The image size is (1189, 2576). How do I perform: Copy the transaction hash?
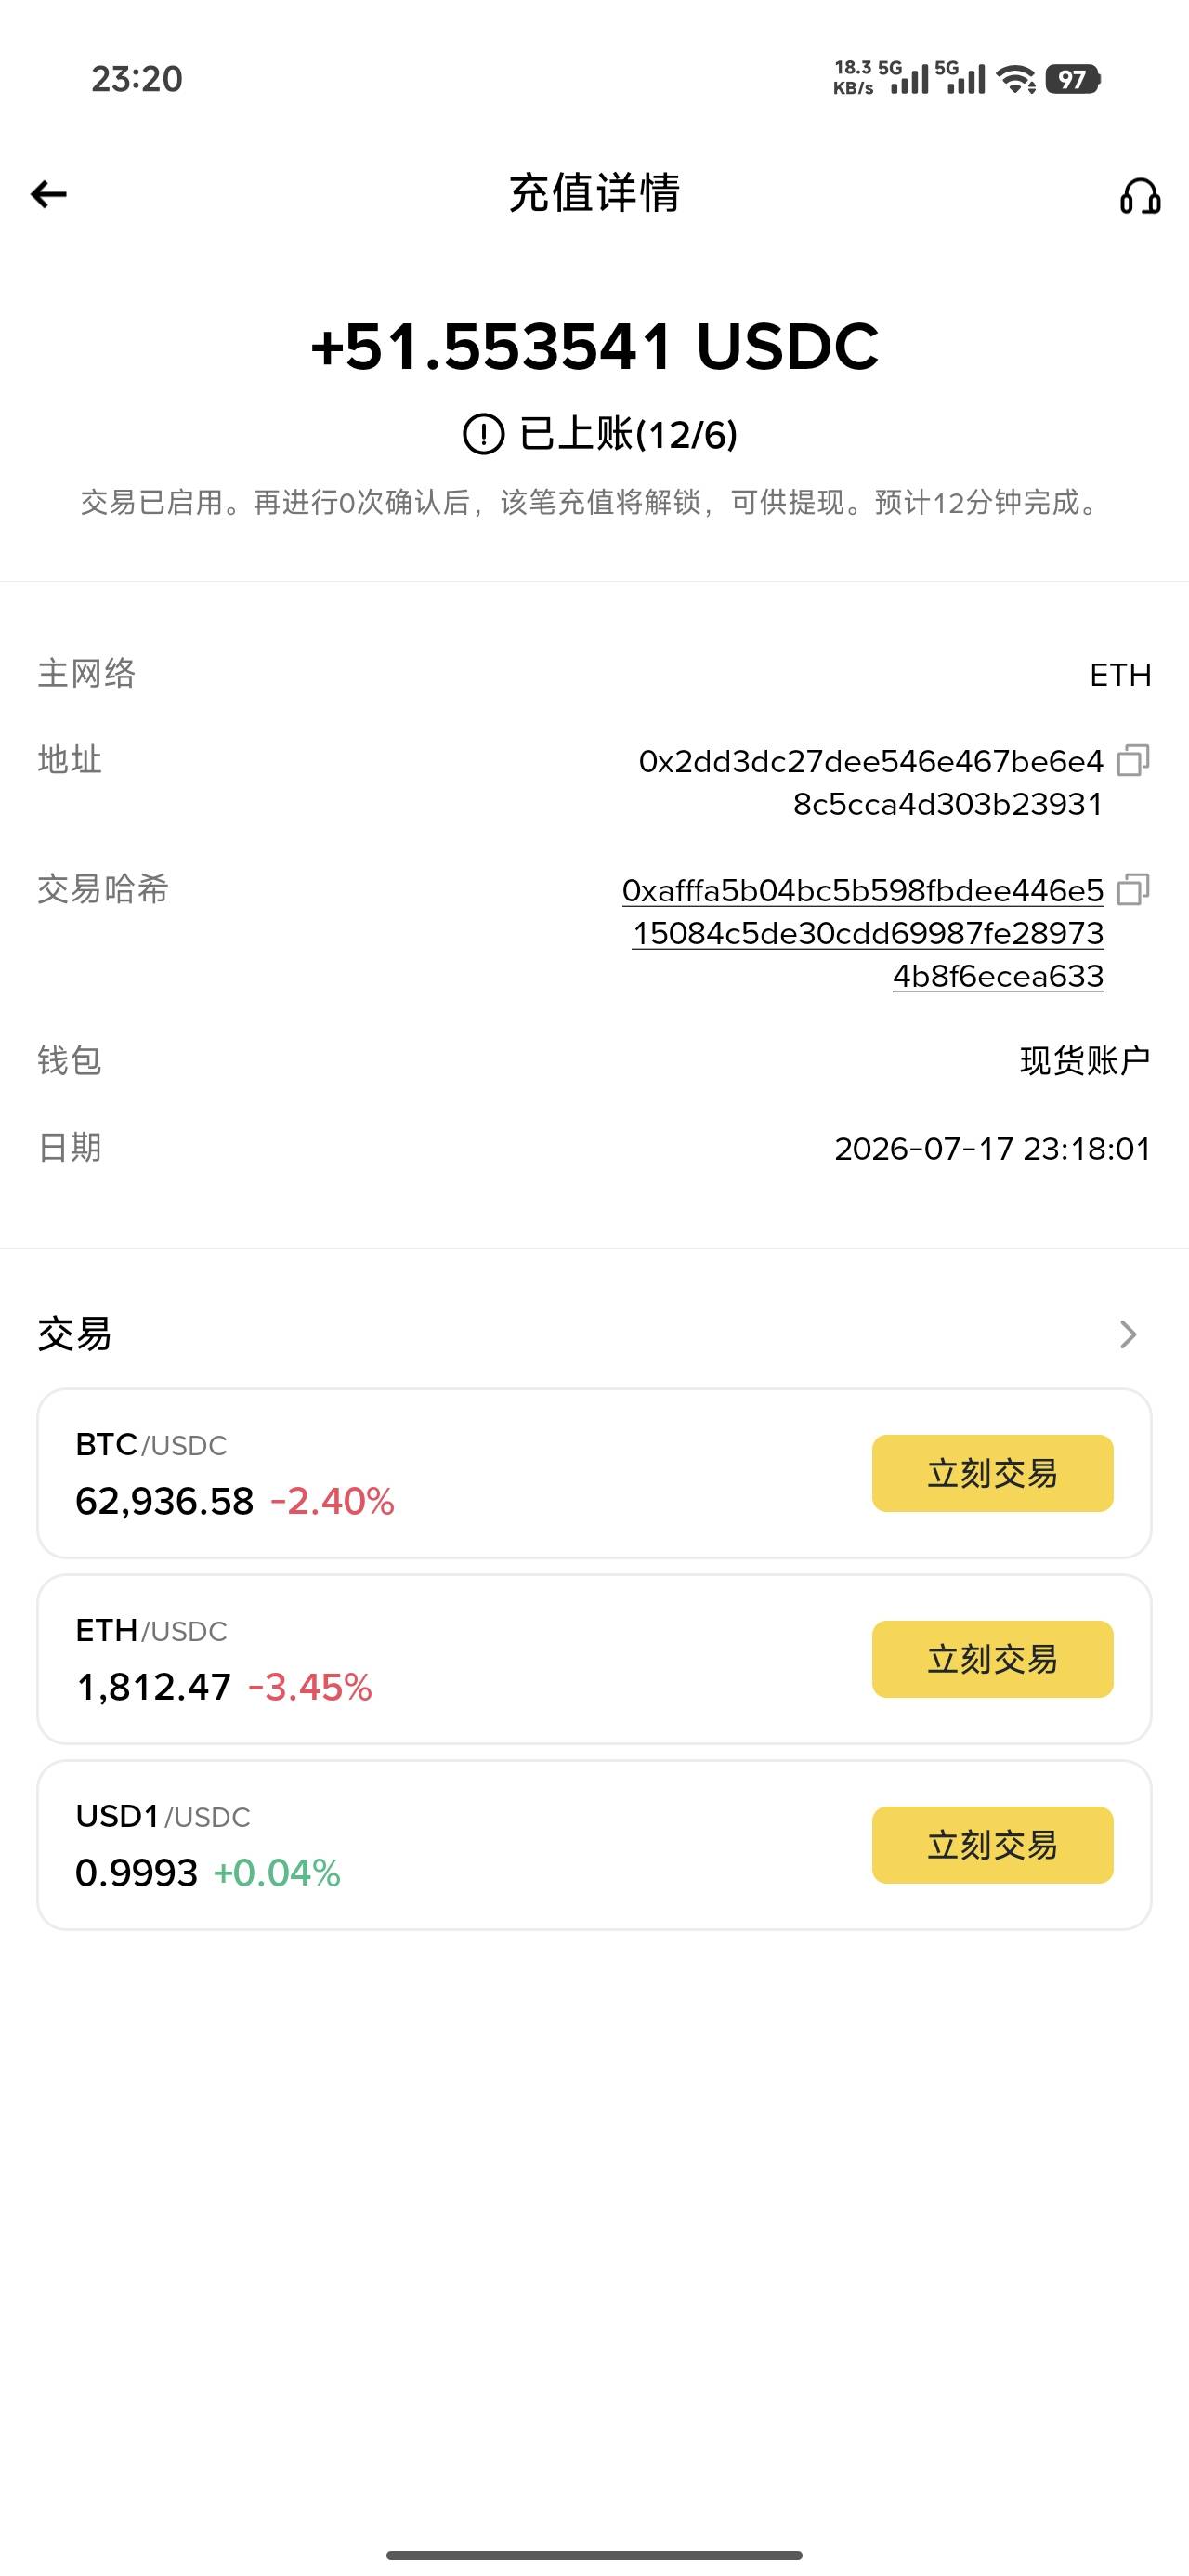[x=1133, y=889]
